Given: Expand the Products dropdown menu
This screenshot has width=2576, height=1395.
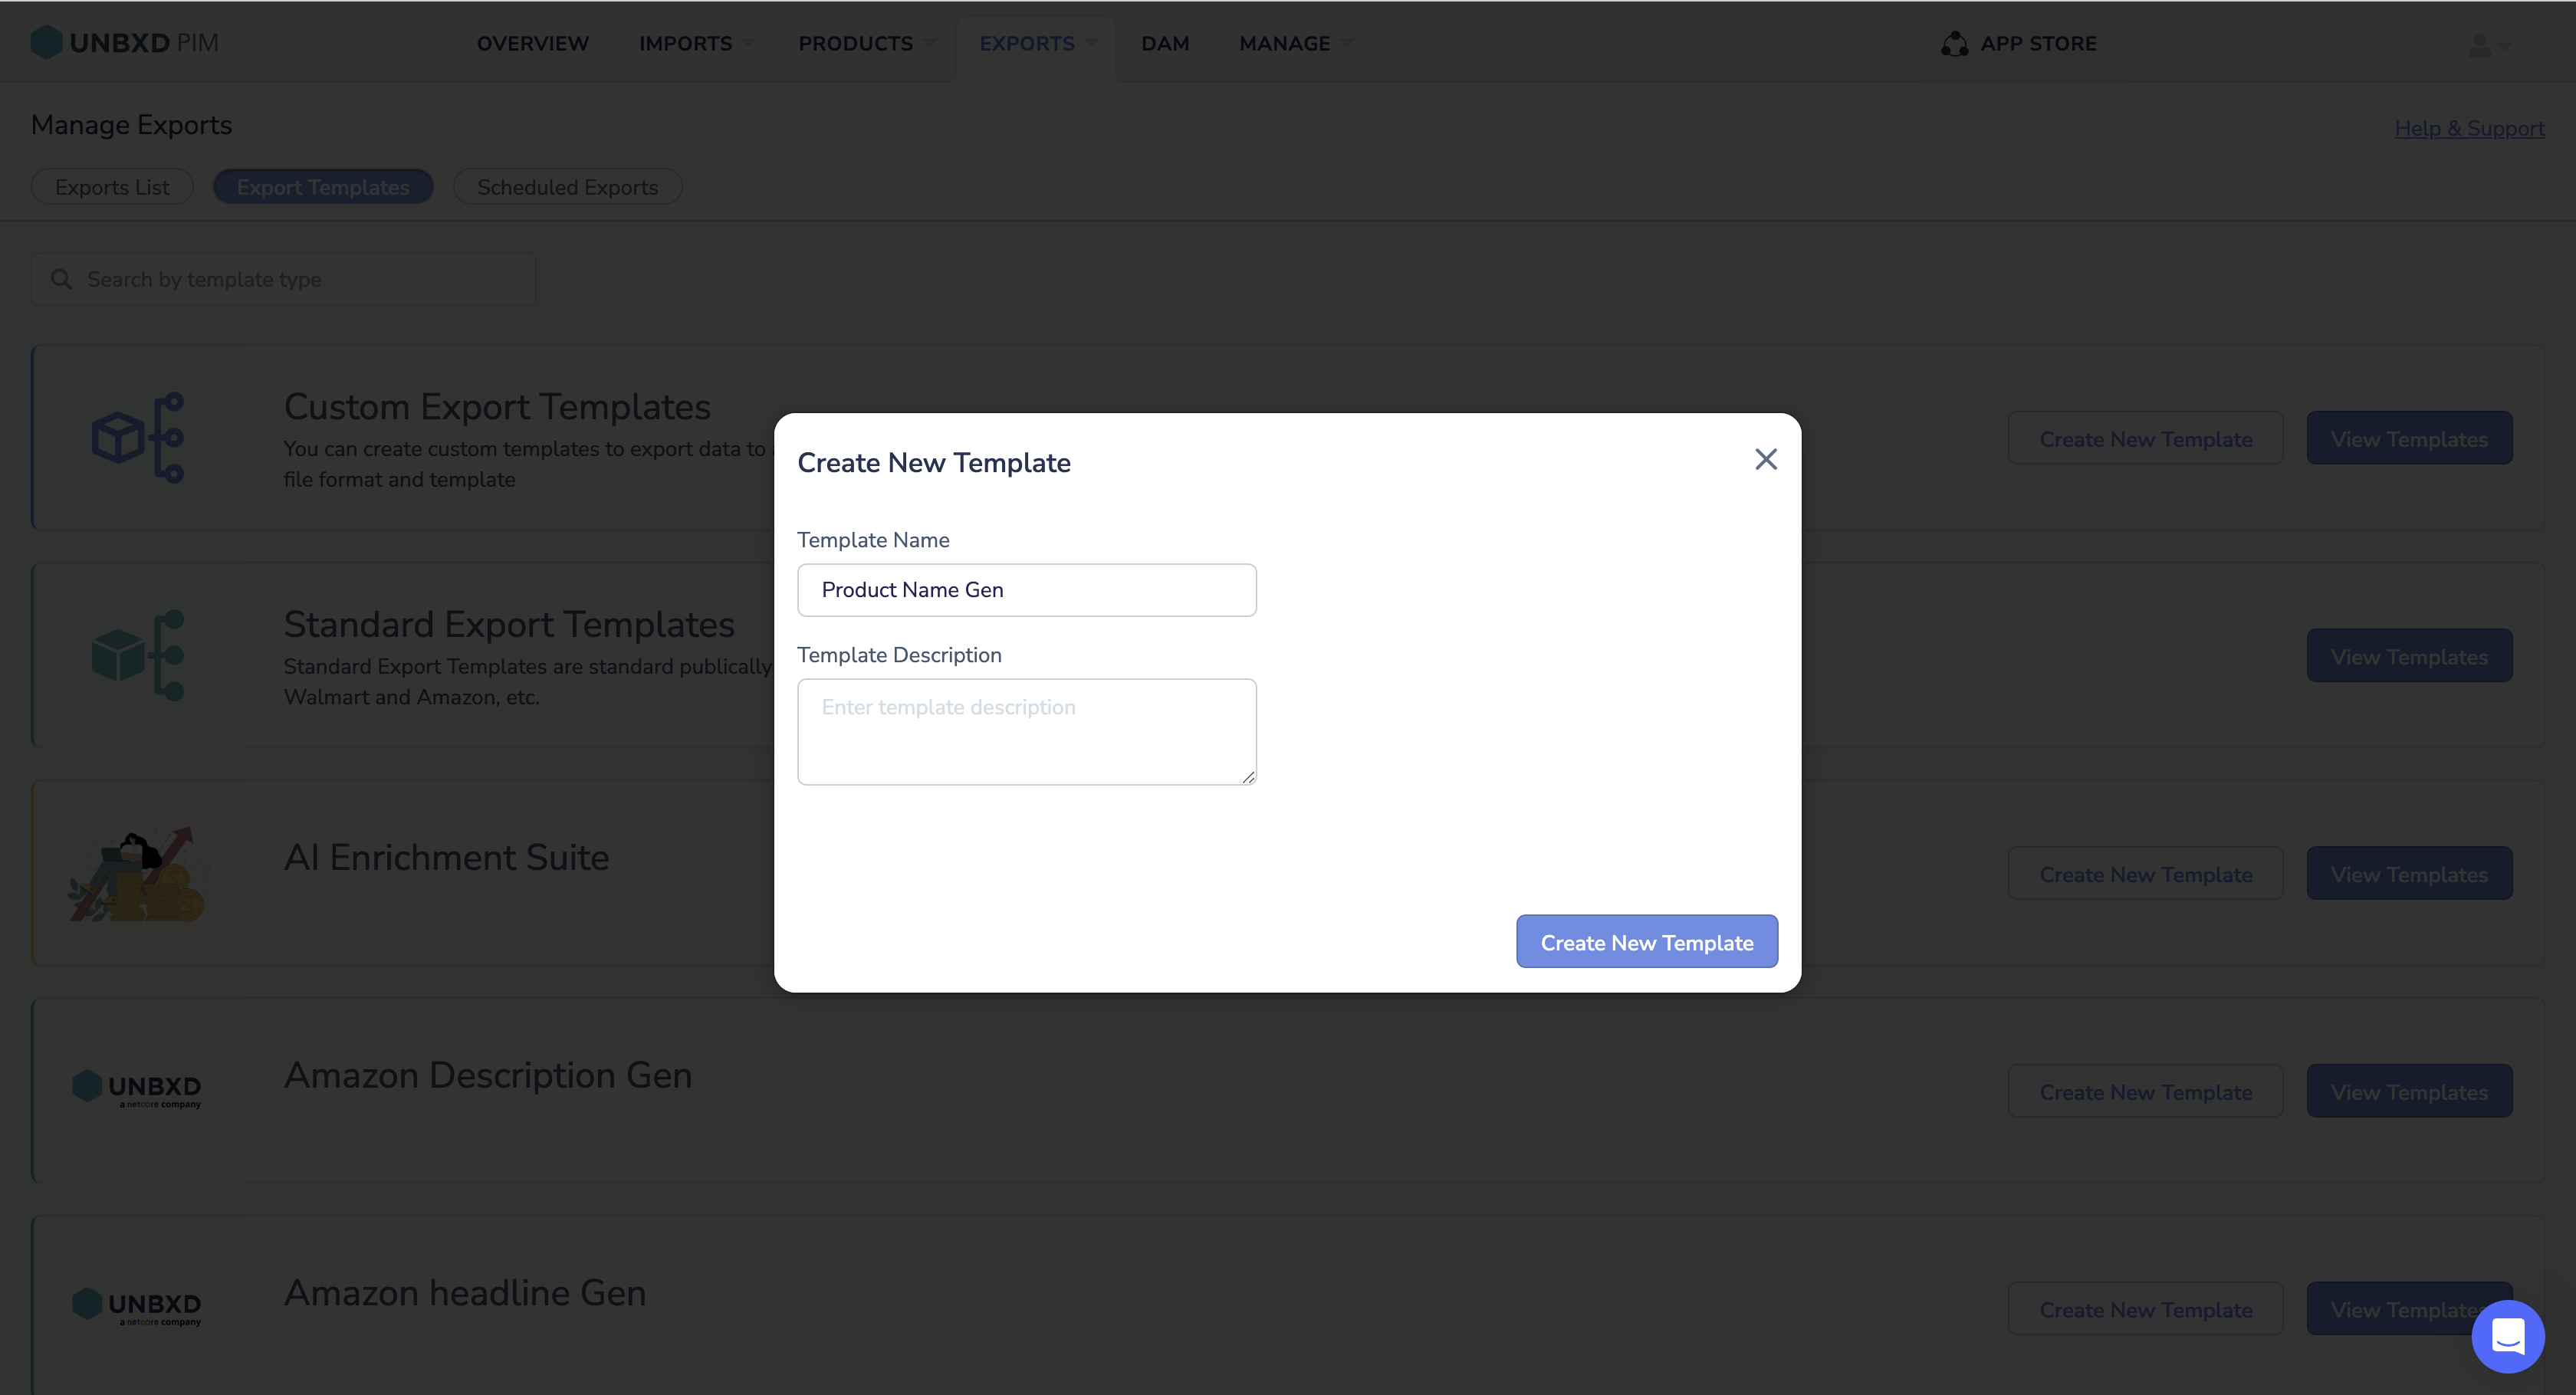Looking at the screenshot, I should (867, 44).
